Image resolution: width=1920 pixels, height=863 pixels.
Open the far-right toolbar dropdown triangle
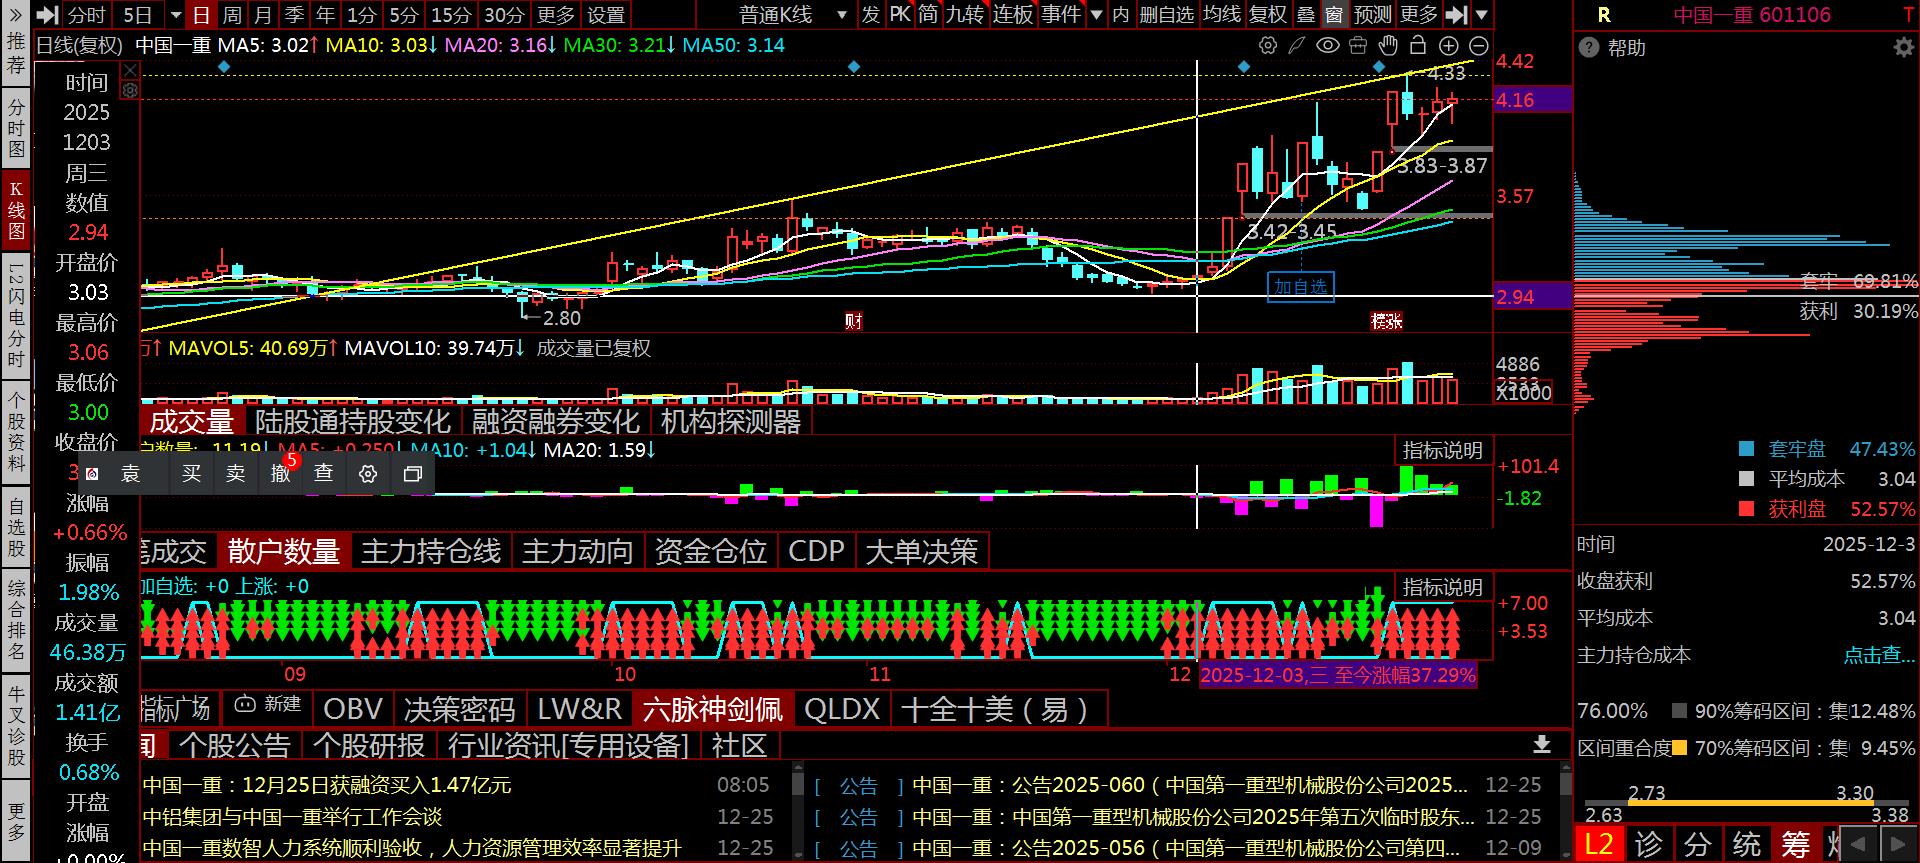(1482, 15)
